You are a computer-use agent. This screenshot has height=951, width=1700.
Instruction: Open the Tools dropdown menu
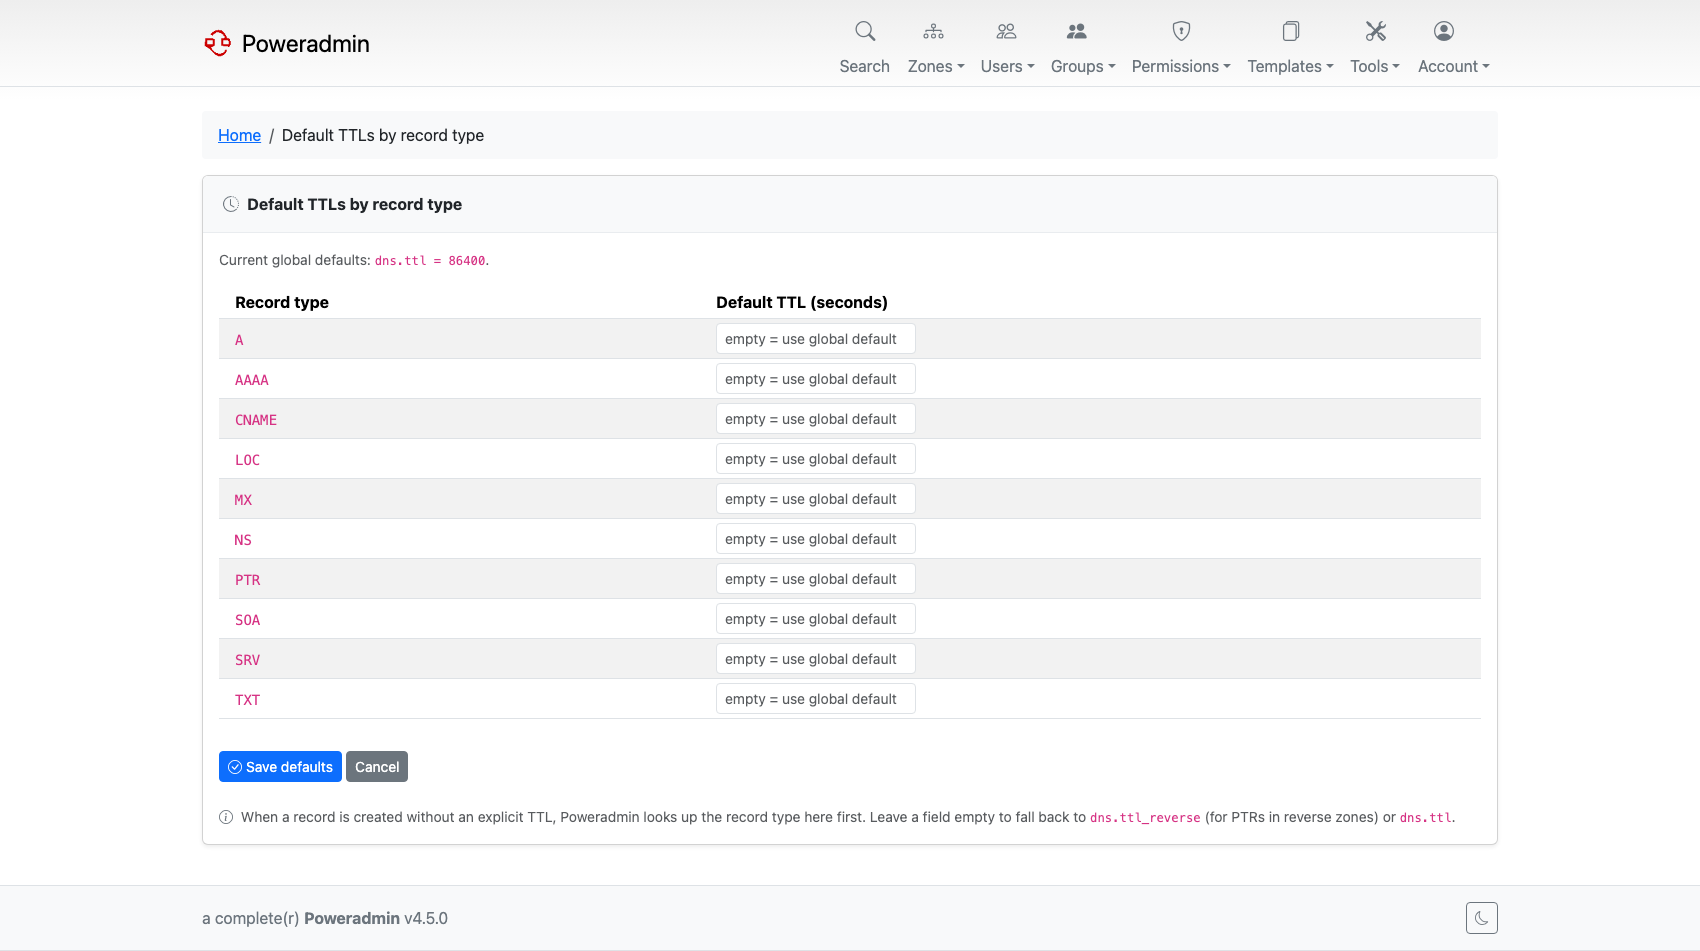(1375, 66)
